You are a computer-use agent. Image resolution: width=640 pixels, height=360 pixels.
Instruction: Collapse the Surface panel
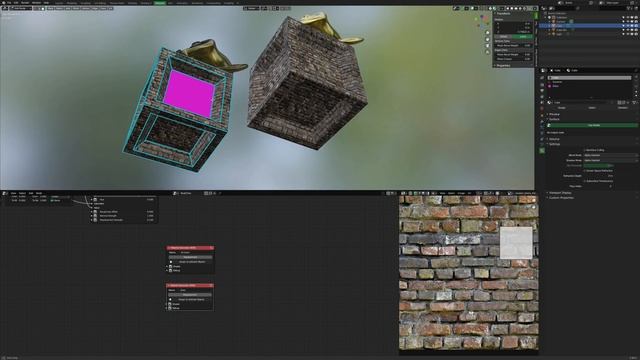click(x=555, y=119)
